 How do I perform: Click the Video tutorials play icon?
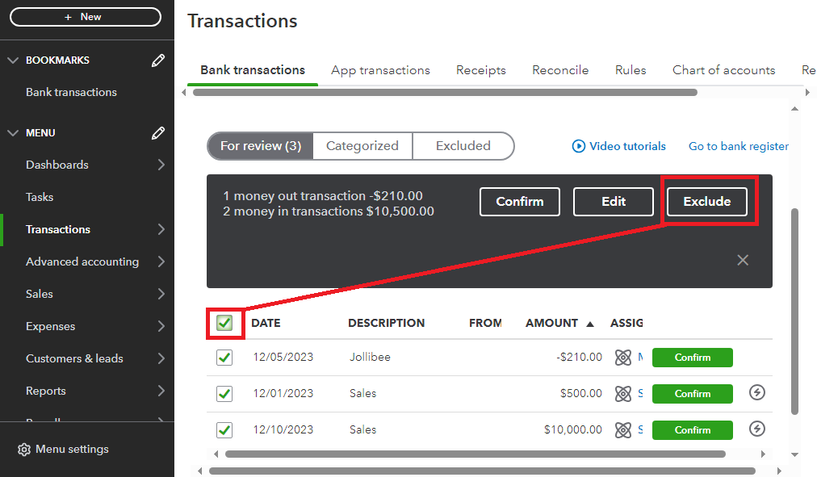point(578,146)
